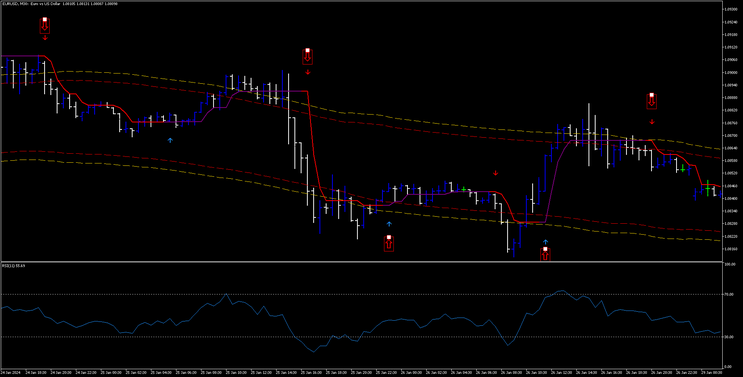Image resolution: width=743 pixels, height=377 pixels.
Task: Select the boxed sell-signal icon above the 25 Jan 16:00 drop
Action: tap(308, 56)
